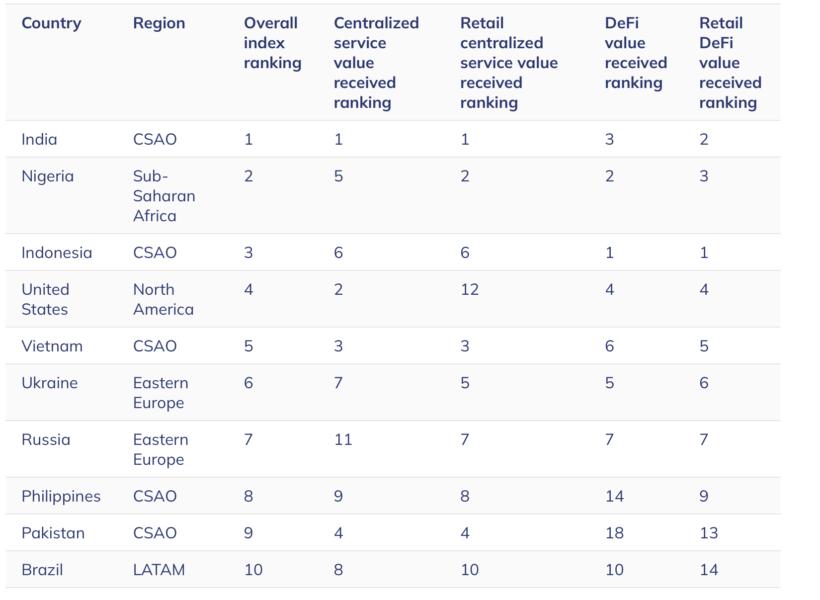Select the North America region cell
This screenshot has height=600, width=820.
(163, 299)
